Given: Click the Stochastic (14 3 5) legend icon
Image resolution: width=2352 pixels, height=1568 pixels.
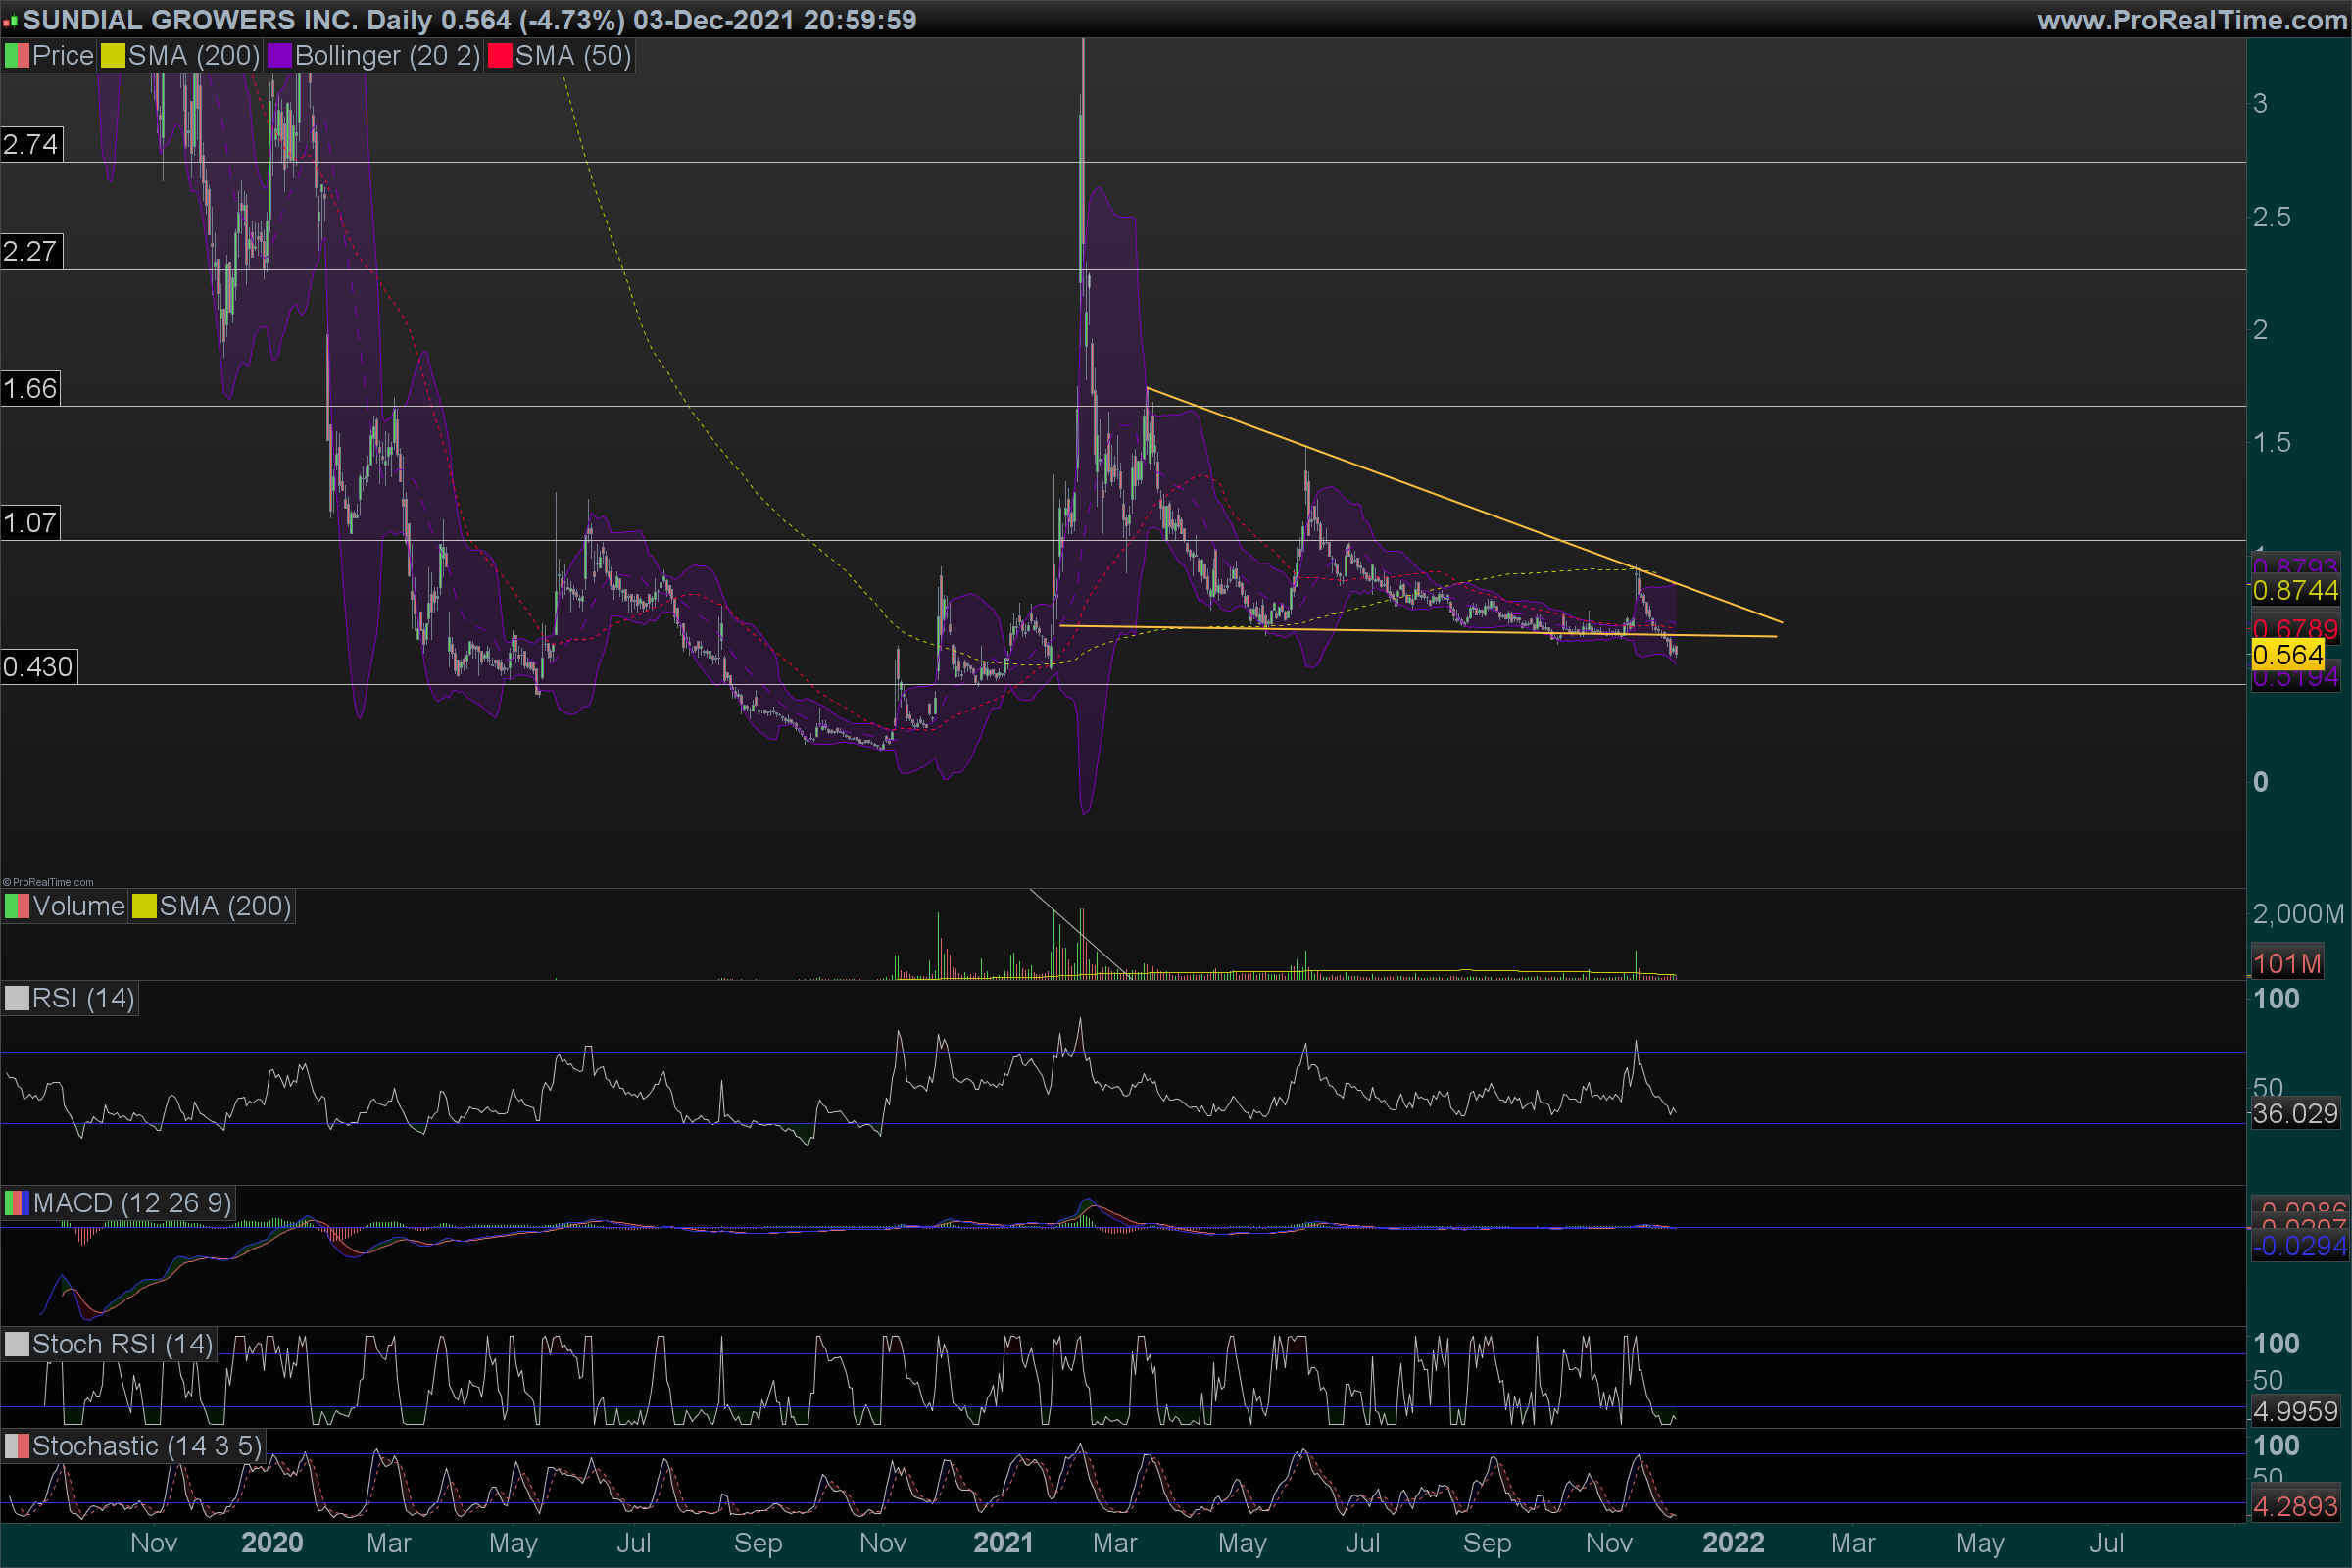Looking at the screenshot, I should click(x=17, y=1446).
